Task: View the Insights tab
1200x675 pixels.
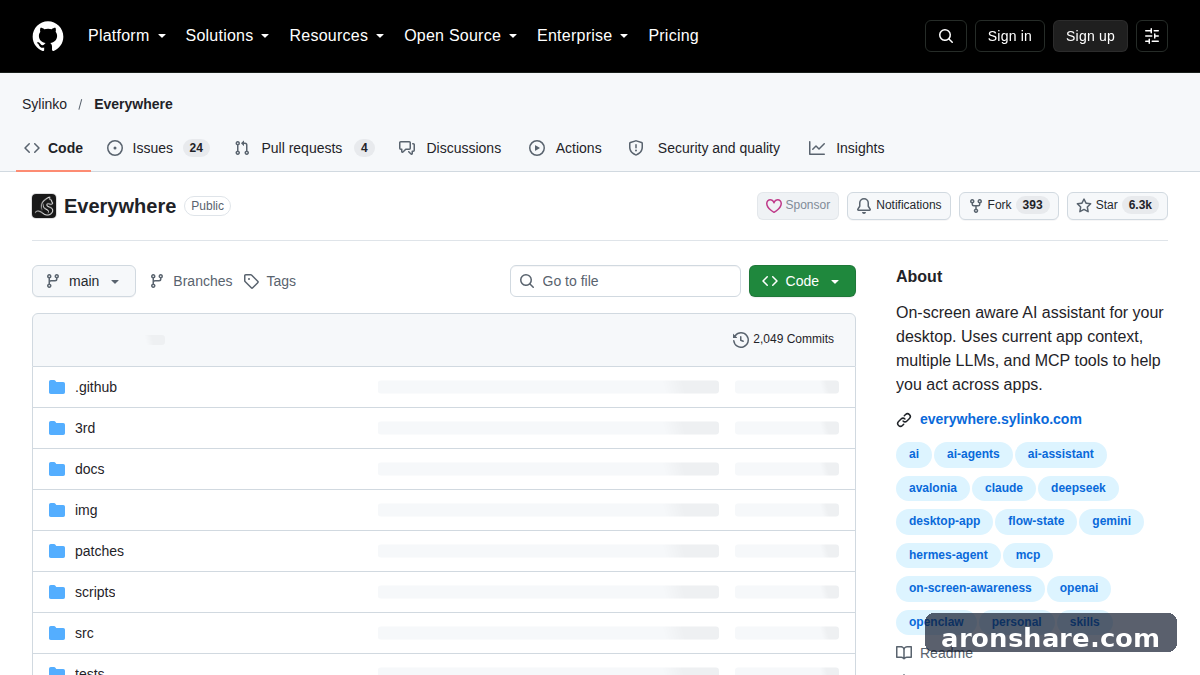Action: 847,148
